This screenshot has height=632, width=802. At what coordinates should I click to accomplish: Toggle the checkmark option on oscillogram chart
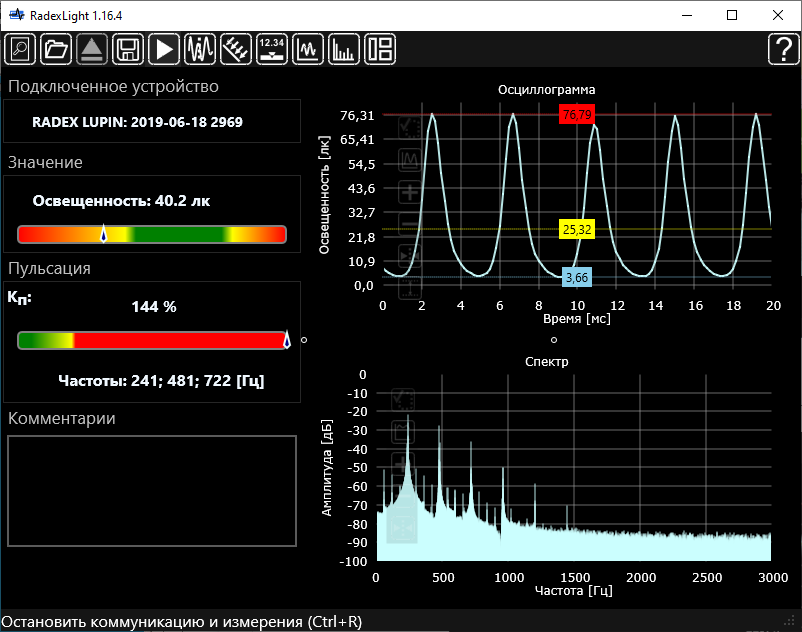410,127
